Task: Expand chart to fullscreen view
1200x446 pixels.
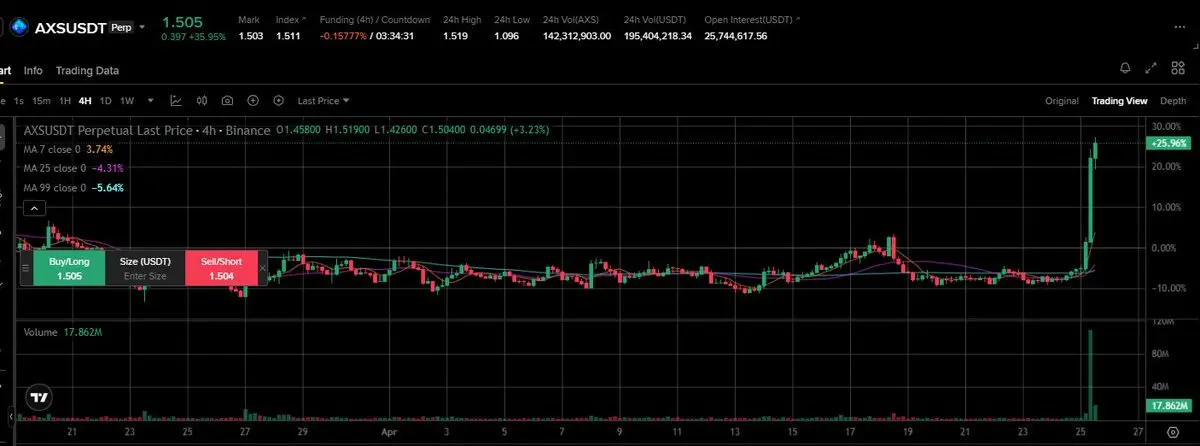Action: click(1150, 69)
